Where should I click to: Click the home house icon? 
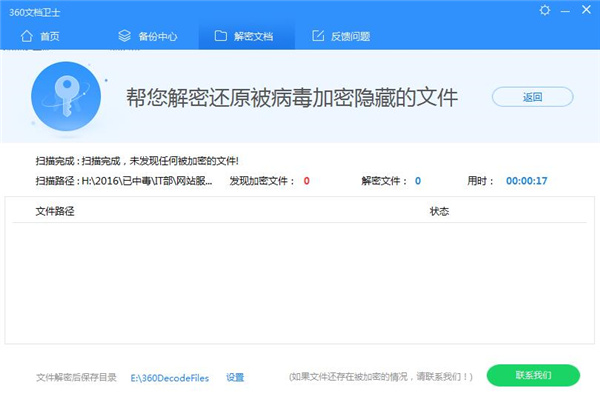[x=26, y=36]
